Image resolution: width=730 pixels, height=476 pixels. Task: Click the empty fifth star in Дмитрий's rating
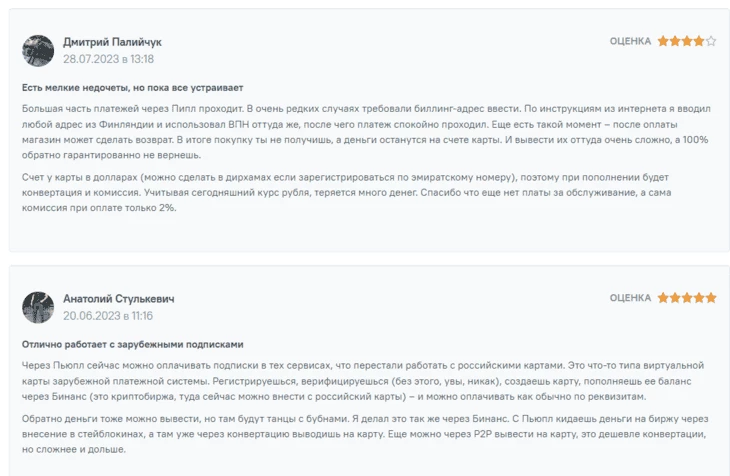pos(711,41)
